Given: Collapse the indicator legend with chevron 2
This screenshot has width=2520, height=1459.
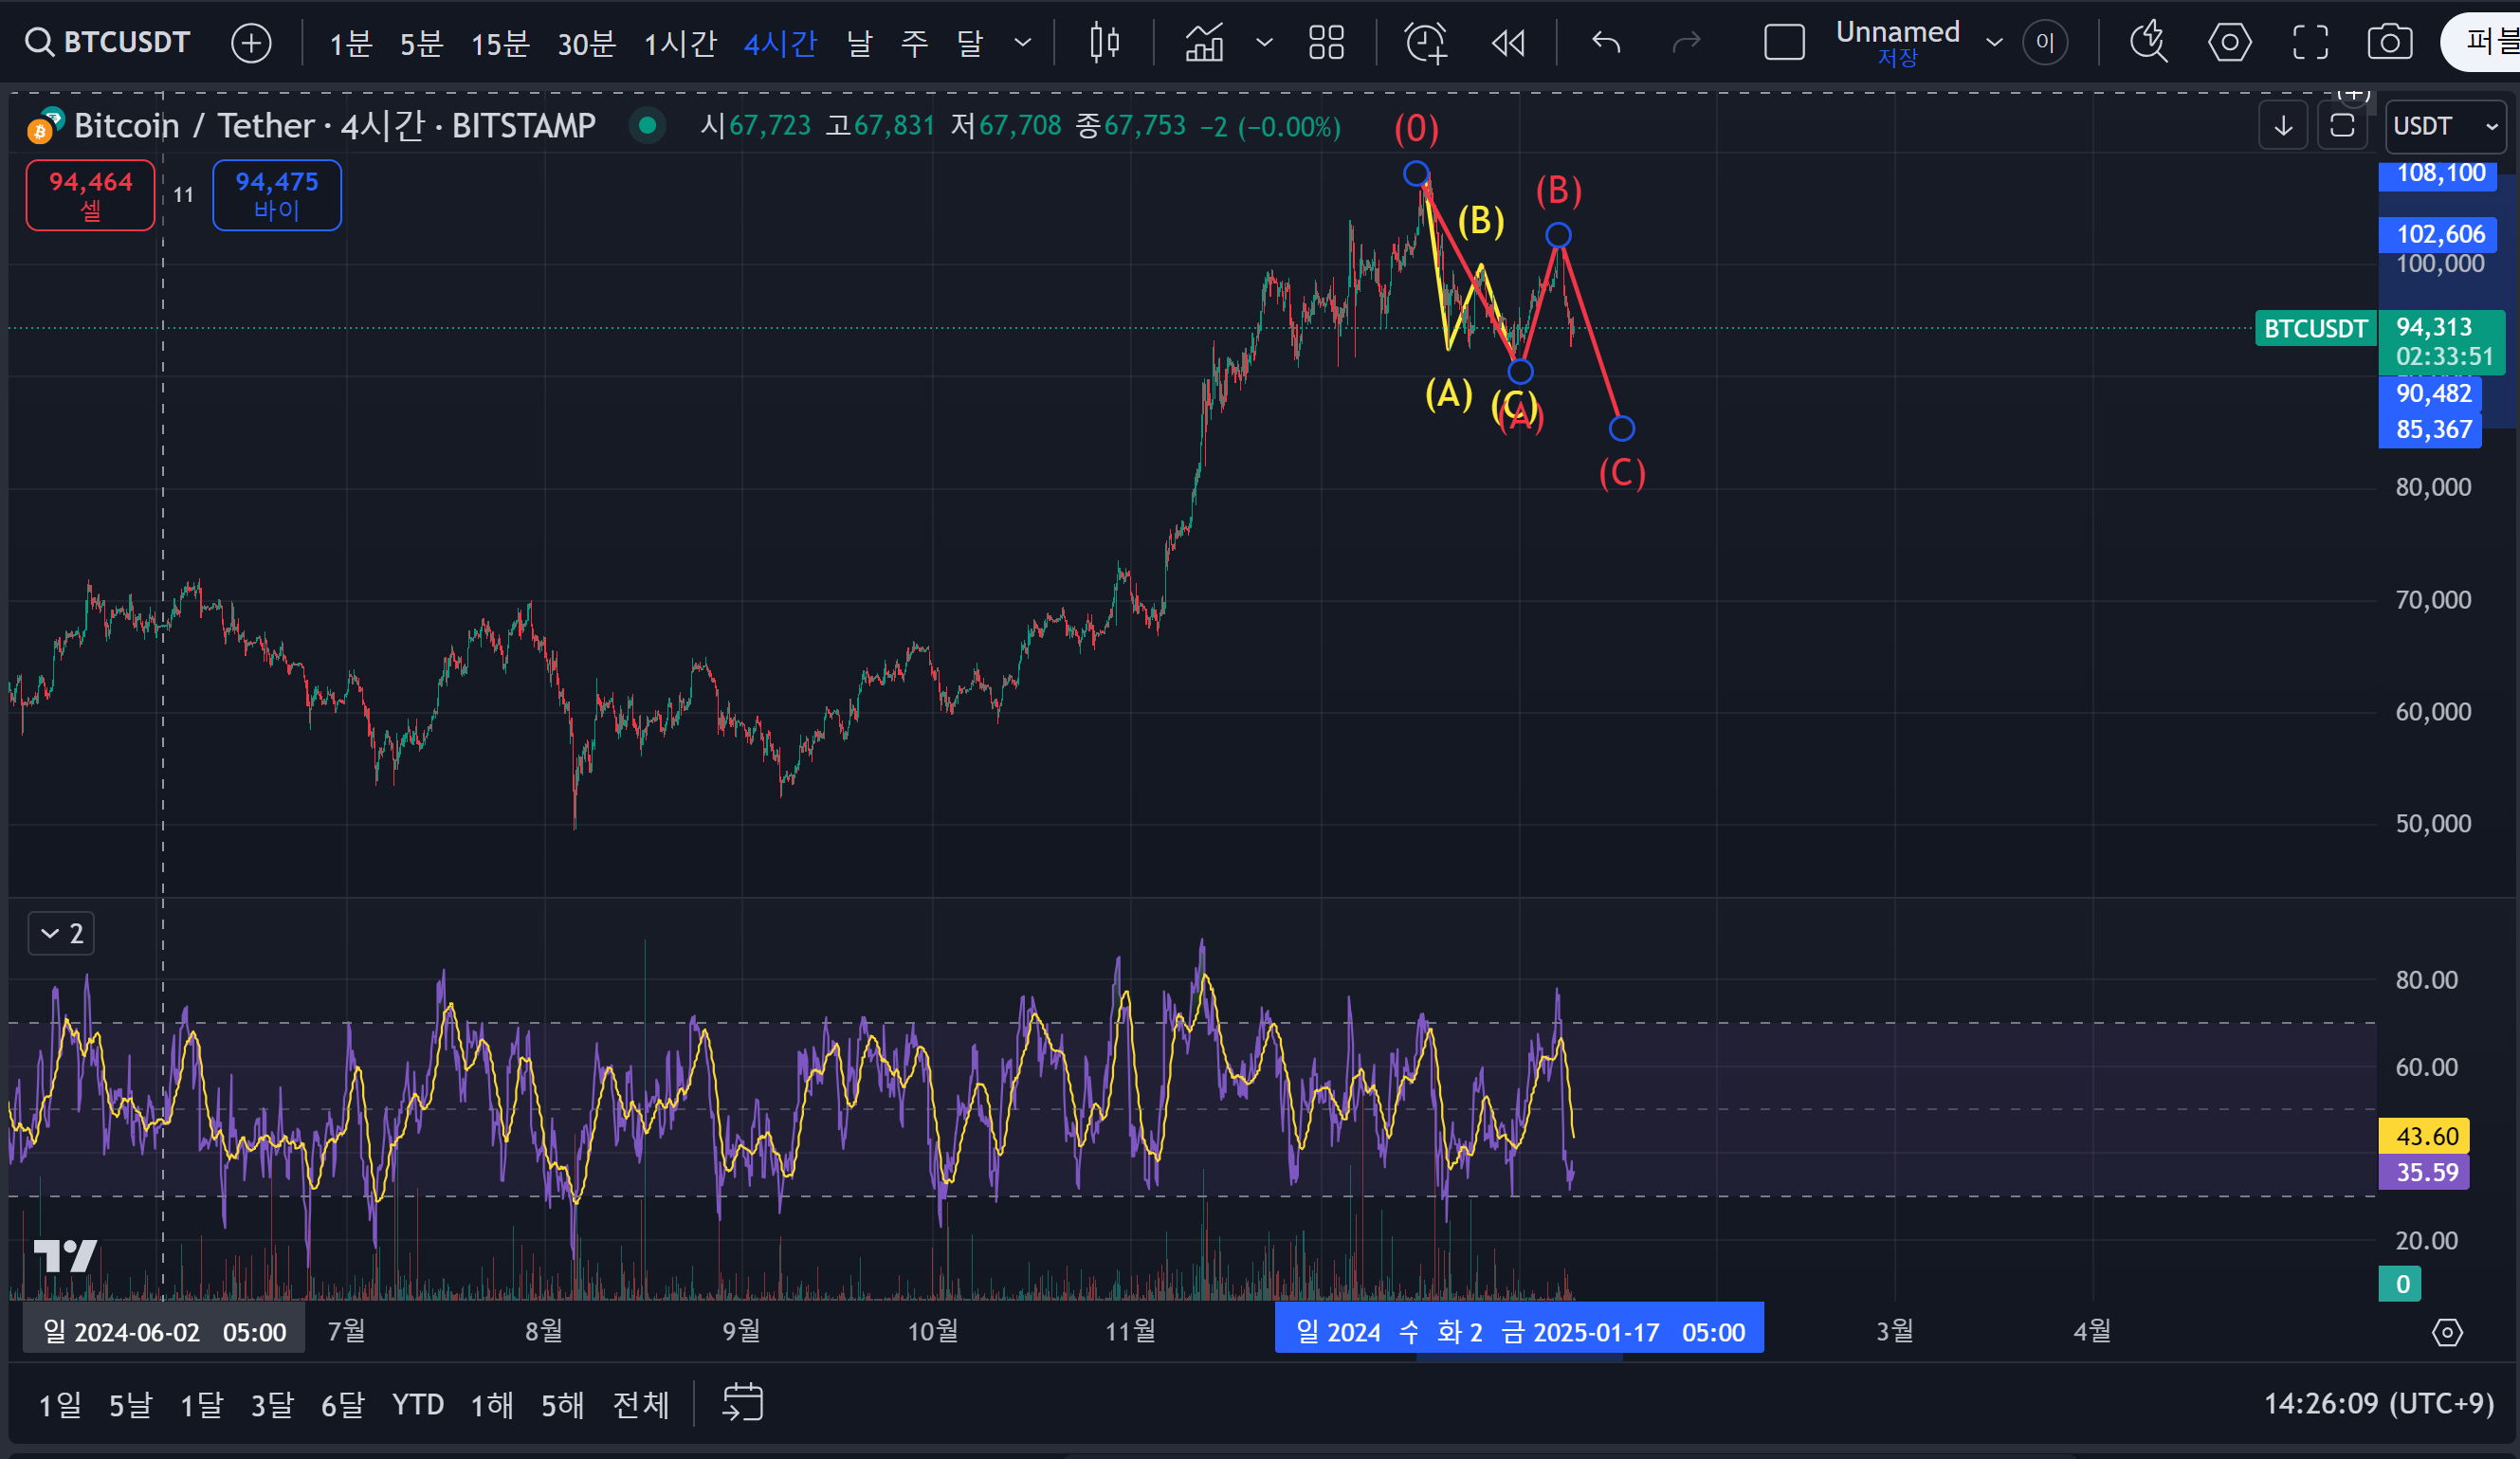Looking at the screenshot, I should [61, 933].
